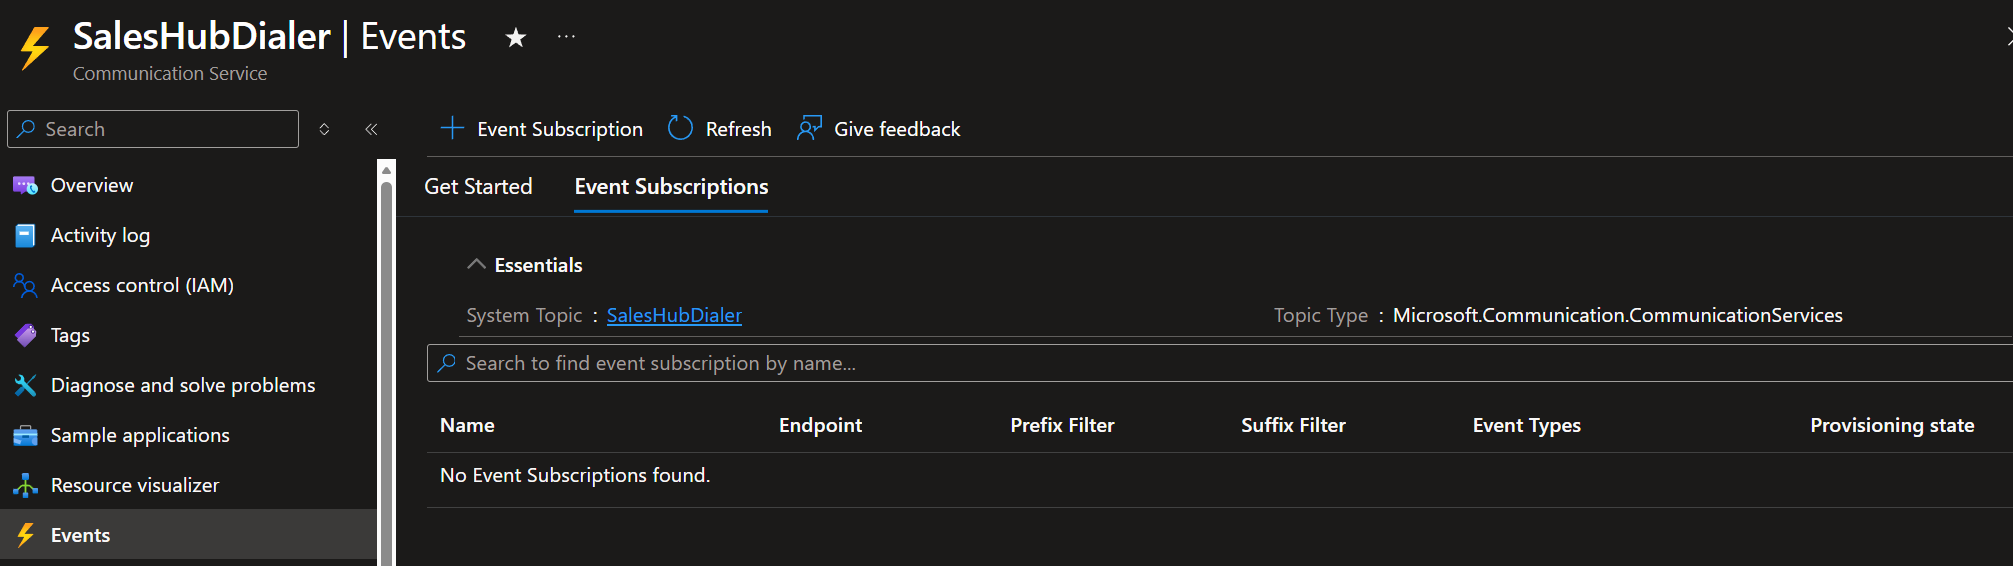Click the sidebar scrollbar up arrow

tap(386, 169)
